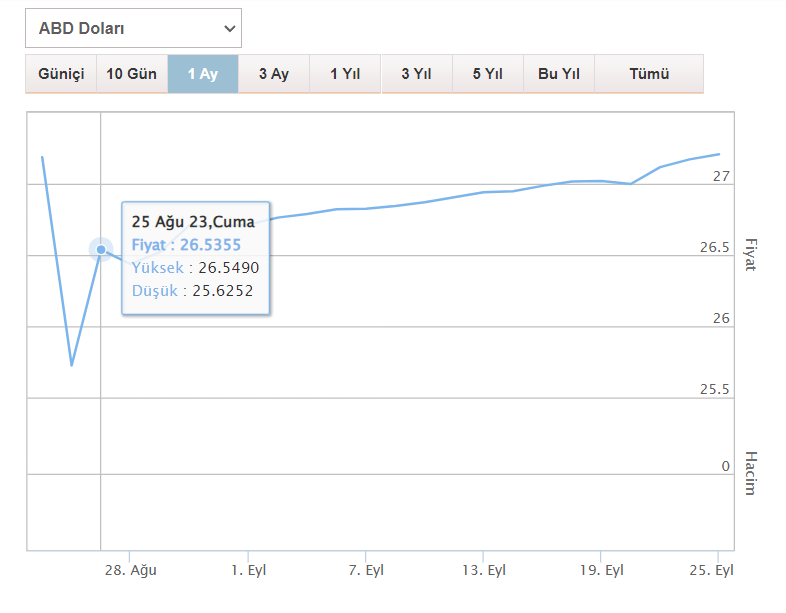Viewport: 786px width, 613px height.
Task: Click the highlighted 25 Ağu data point
Action: pyautogui.click(x=101, y=249)
